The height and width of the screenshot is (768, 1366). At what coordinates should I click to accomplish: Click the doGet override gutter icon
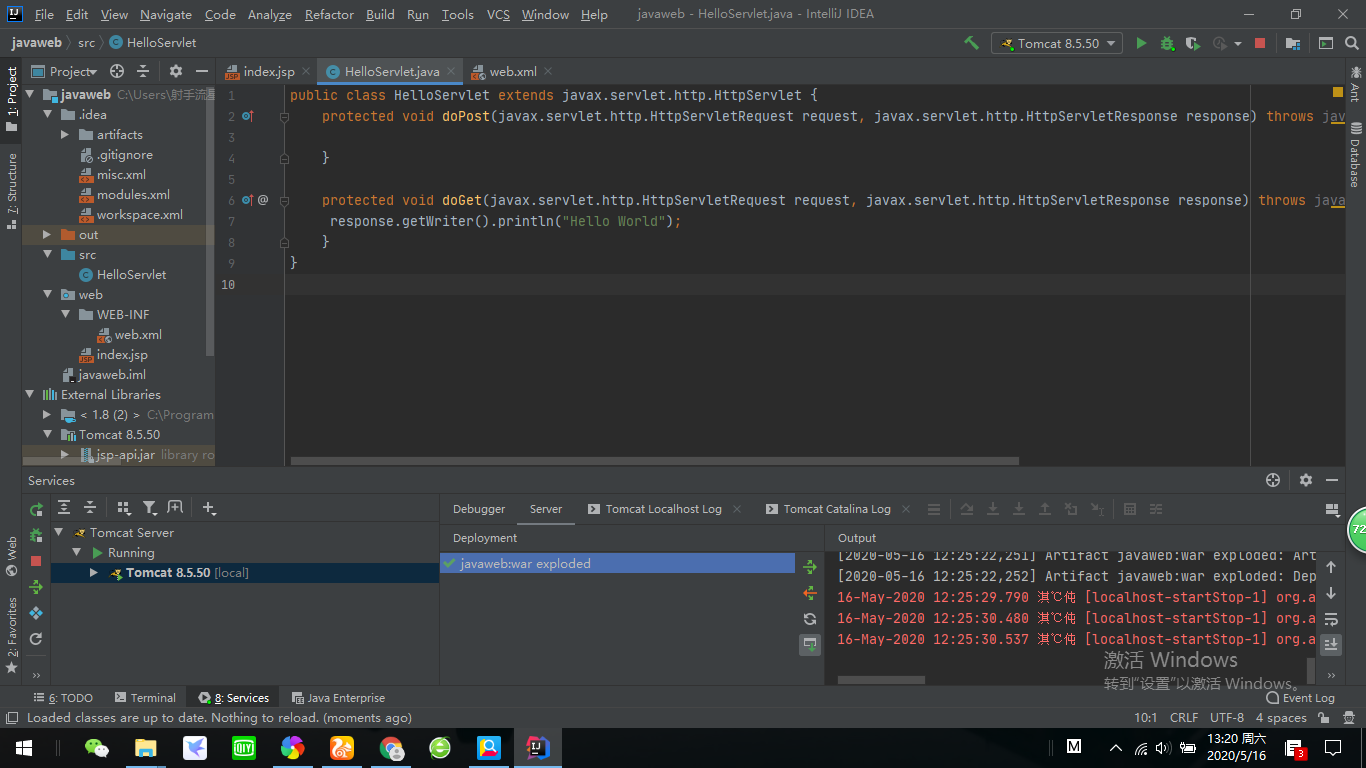click(247, 200)
